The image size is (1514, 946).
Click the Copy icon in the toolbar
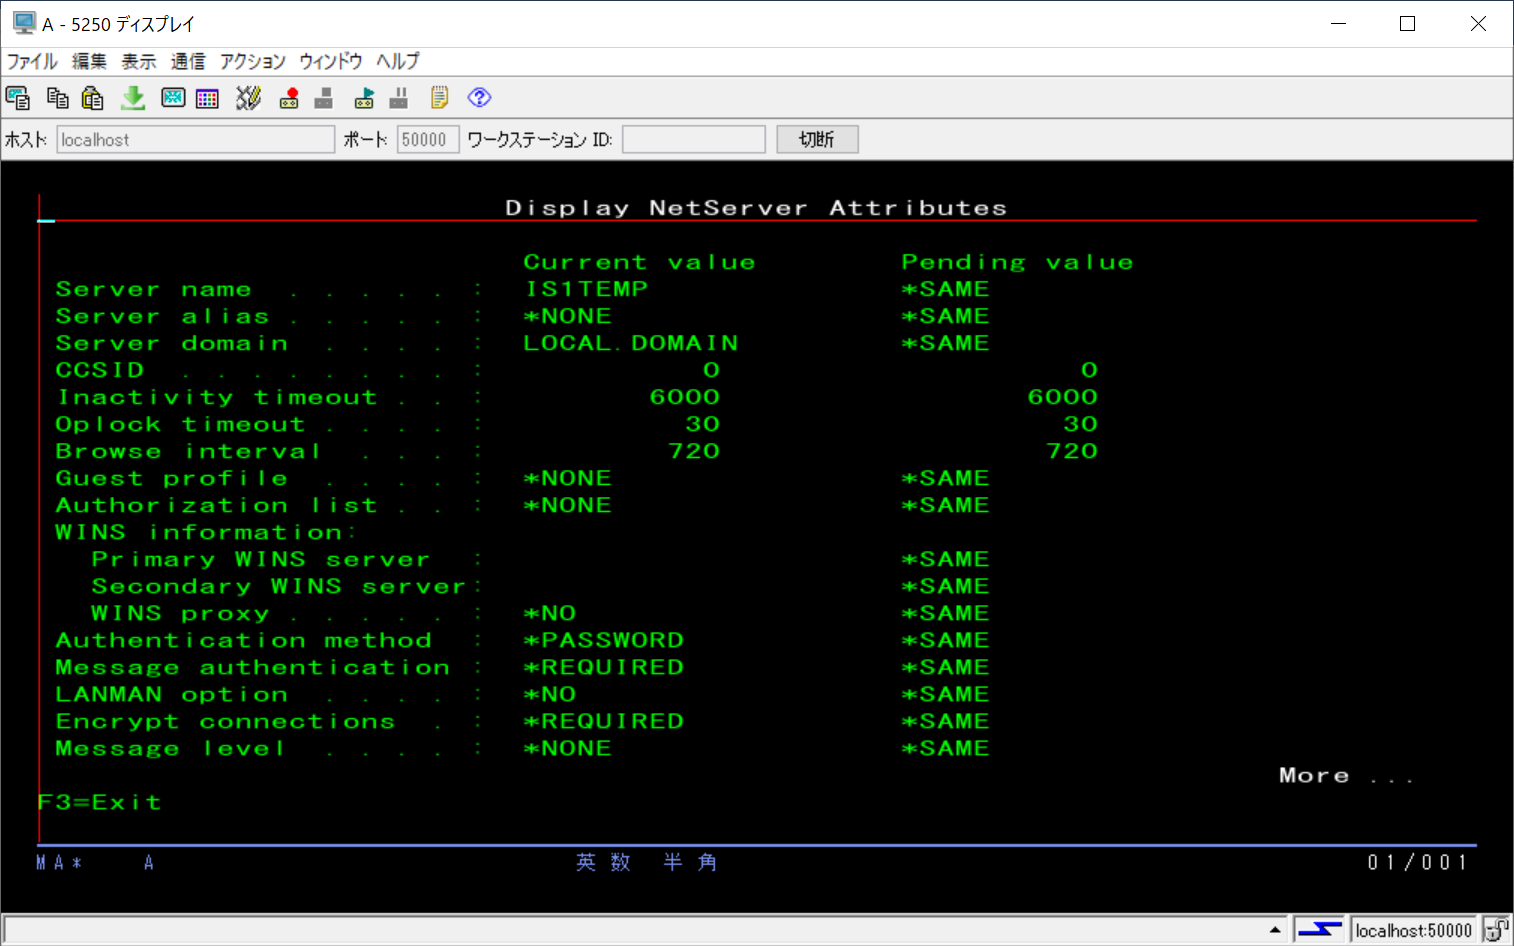point(58,98)
